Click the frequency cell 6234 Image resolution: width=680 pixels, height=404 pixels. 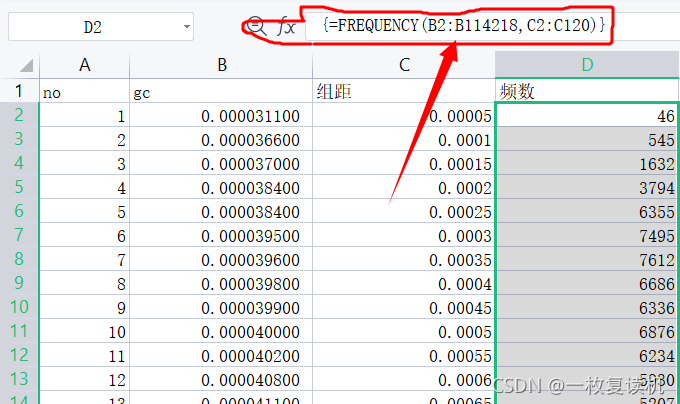(587, 355)
